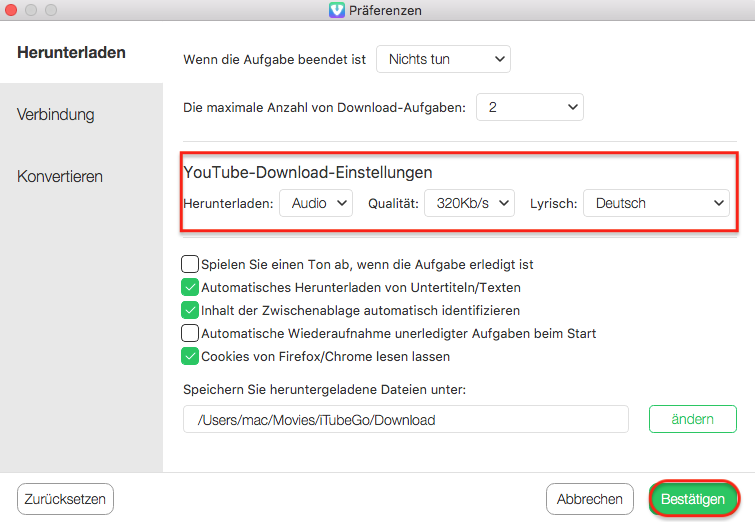Close the Präferenzen window

11,10
